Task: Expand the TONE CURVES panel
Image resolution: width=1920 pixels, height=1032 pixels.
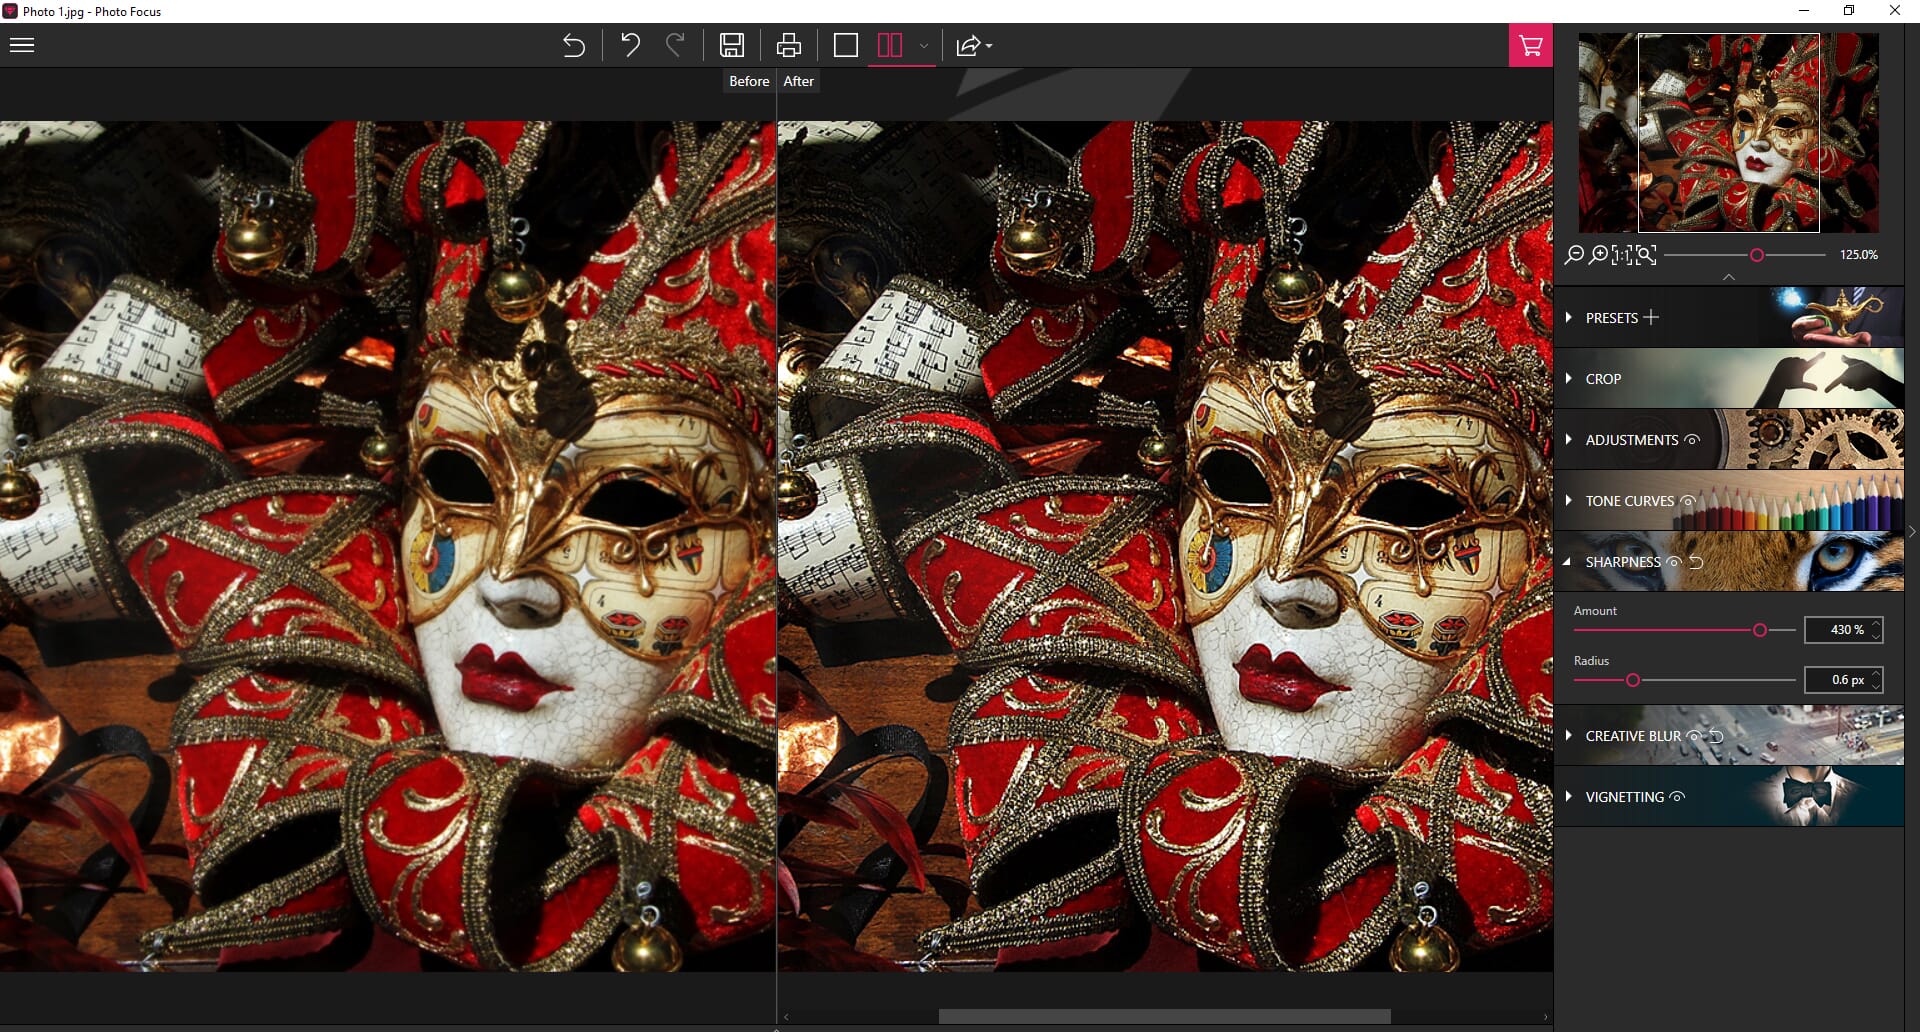Action: tap(1569, 500)
